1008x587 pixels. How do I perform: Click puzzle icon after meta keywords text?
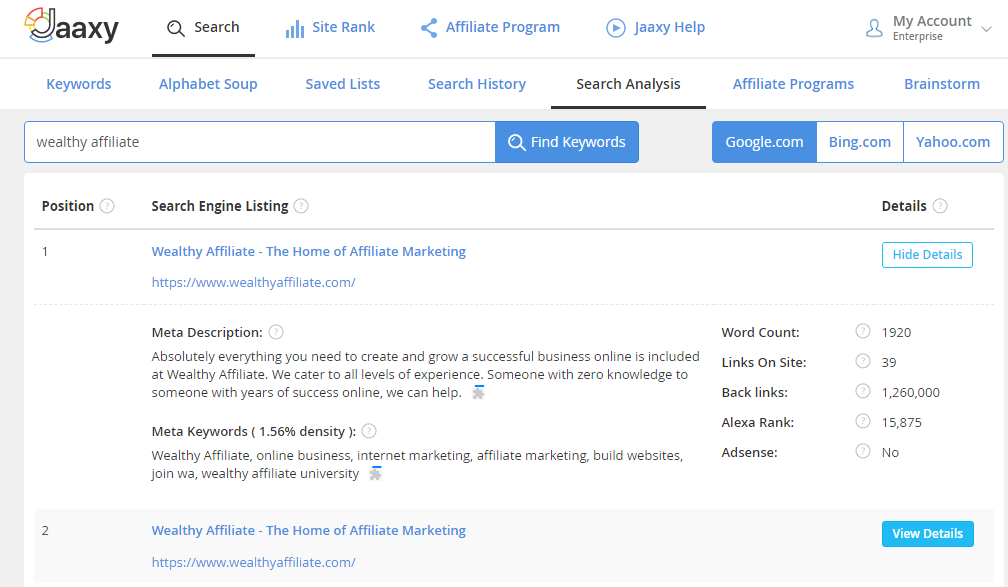375,474
